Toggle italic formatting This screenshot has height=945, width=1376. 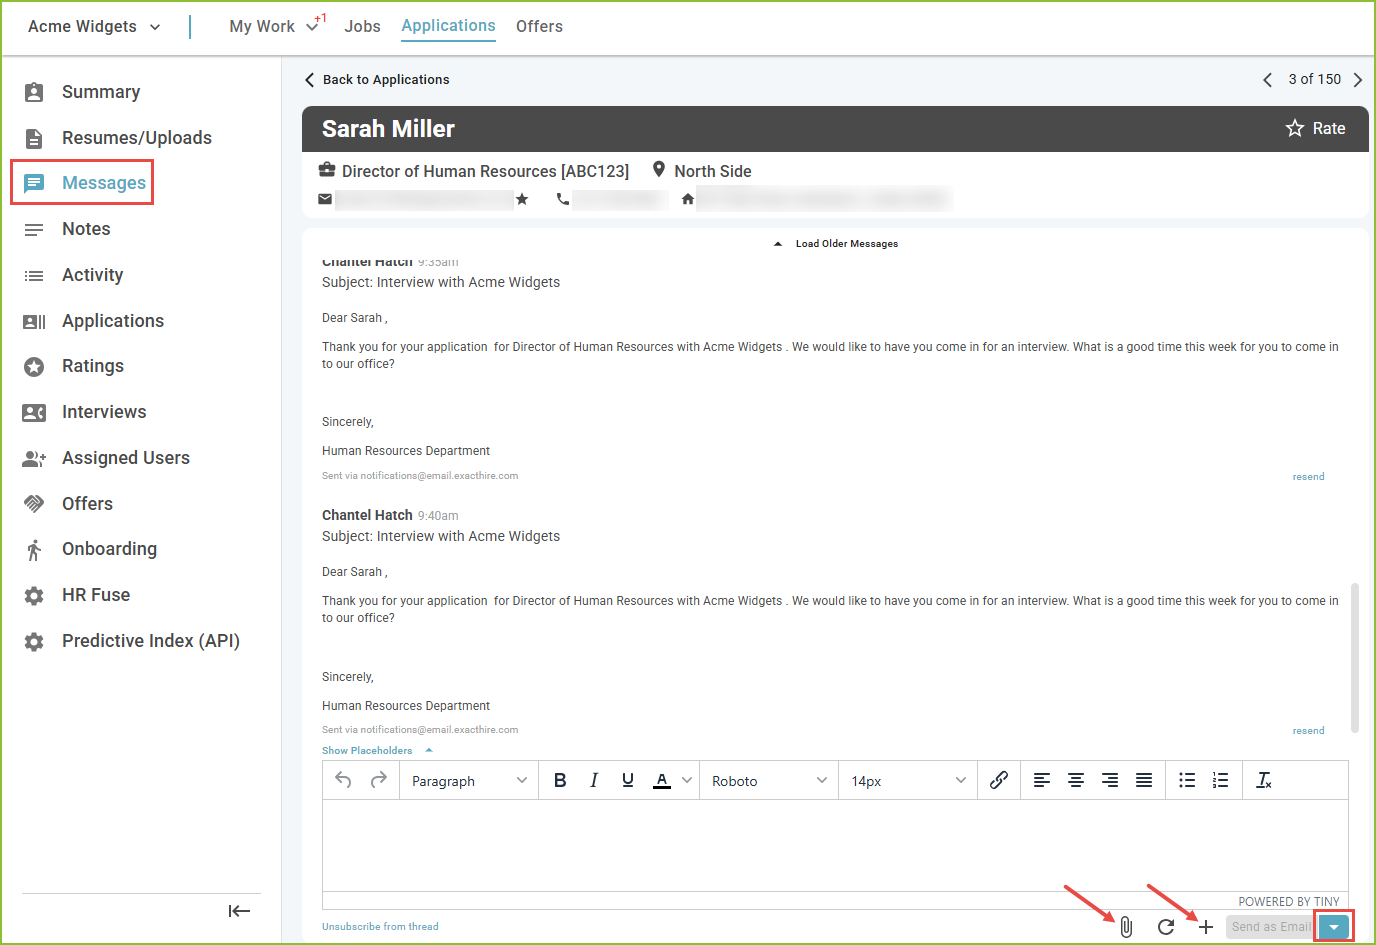pos(594,780)
